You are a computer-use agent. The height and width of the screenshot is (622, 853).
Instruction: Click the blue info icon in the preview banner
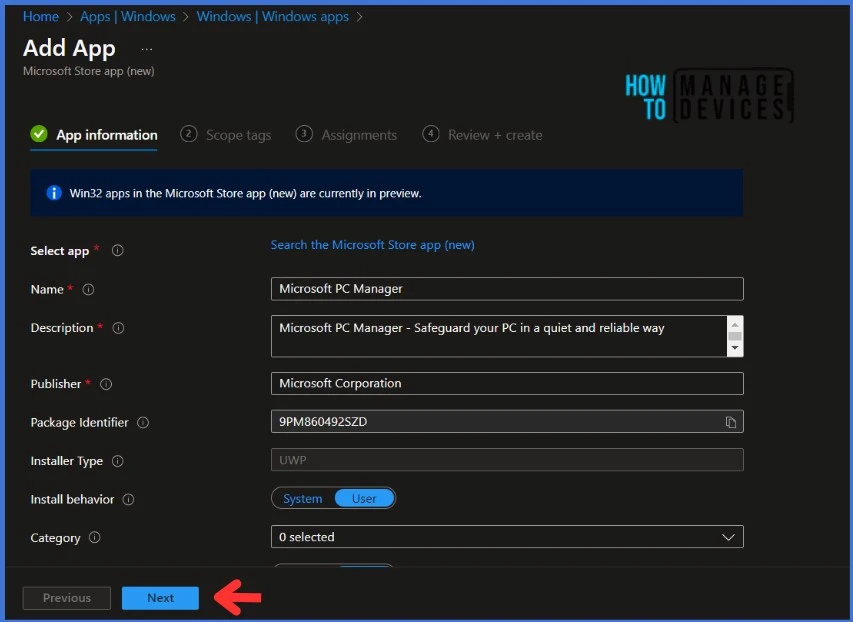(x=54, y=193)
